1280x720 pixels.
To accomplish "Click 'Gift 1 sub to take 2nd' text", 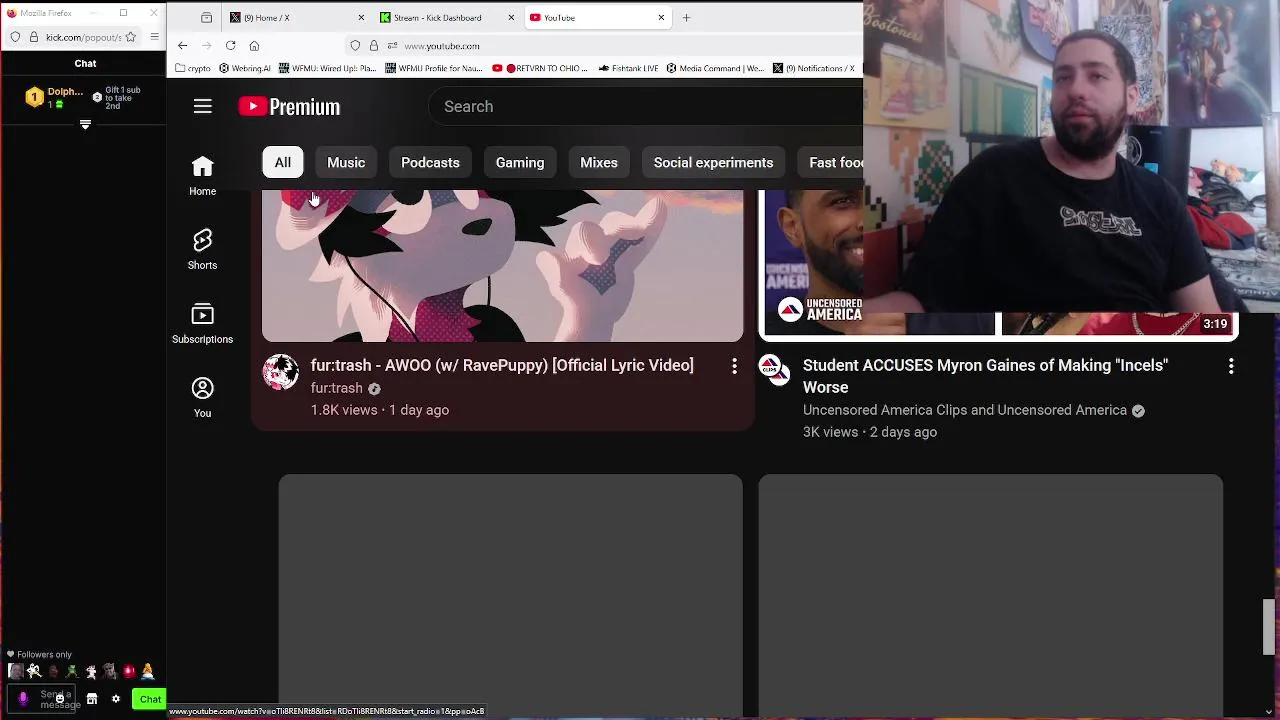I will (122, 97).
